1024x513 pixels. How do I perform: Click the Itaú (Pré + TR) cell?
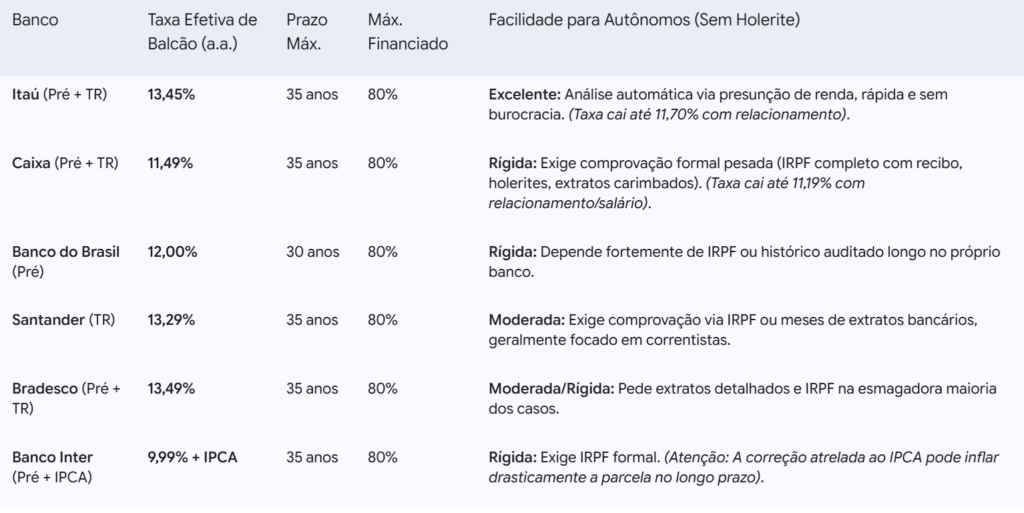pyautogui.click(x=59, y=95)
